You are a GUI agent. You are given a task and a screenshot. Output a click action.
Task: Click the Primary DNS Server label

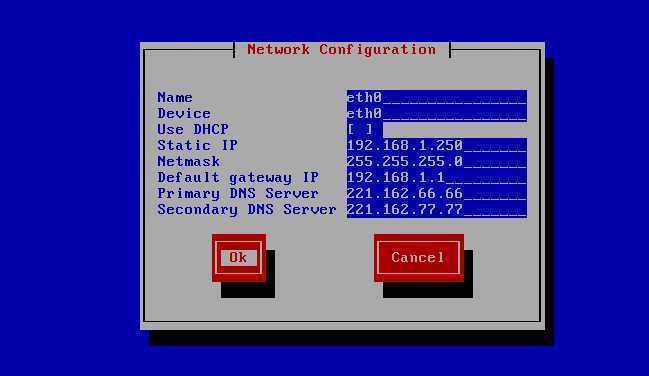click(238, 194)
